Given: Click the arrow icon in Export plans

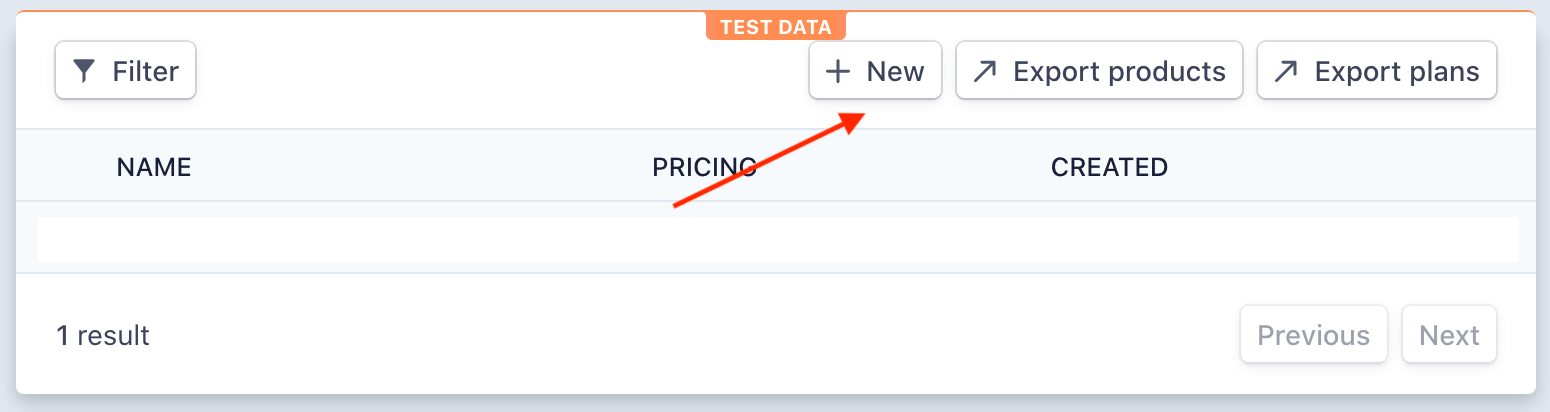Looking at the screenshot, I should pyautogui.click(x=1286, y=71).
